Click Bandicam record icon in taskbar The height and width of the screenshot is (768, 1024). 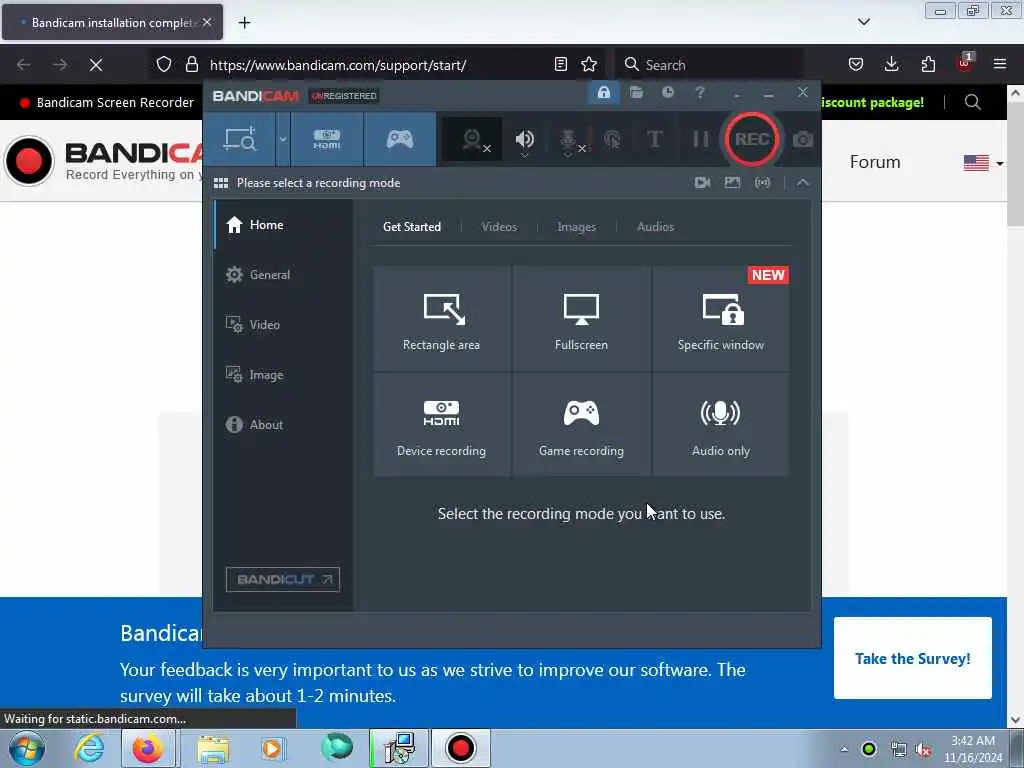coord(460,748)
